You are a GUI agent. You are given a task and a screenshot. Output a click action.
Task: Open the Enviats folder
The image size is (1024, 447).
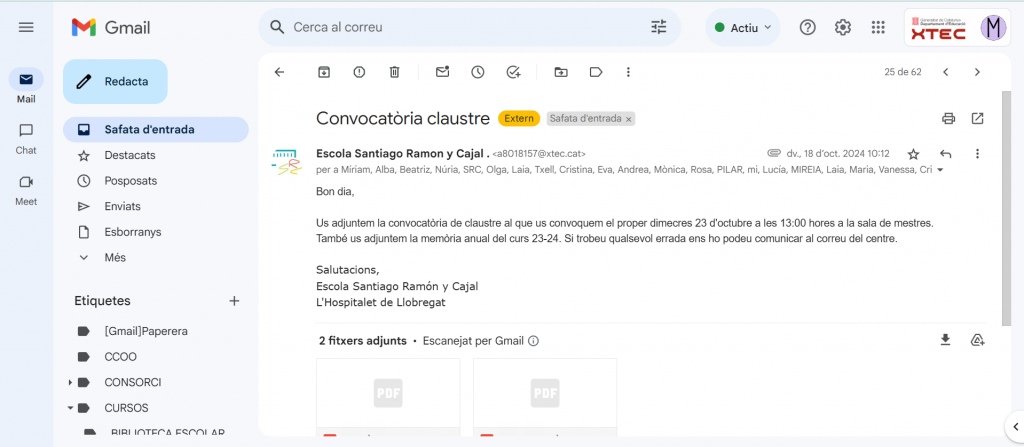122,206
